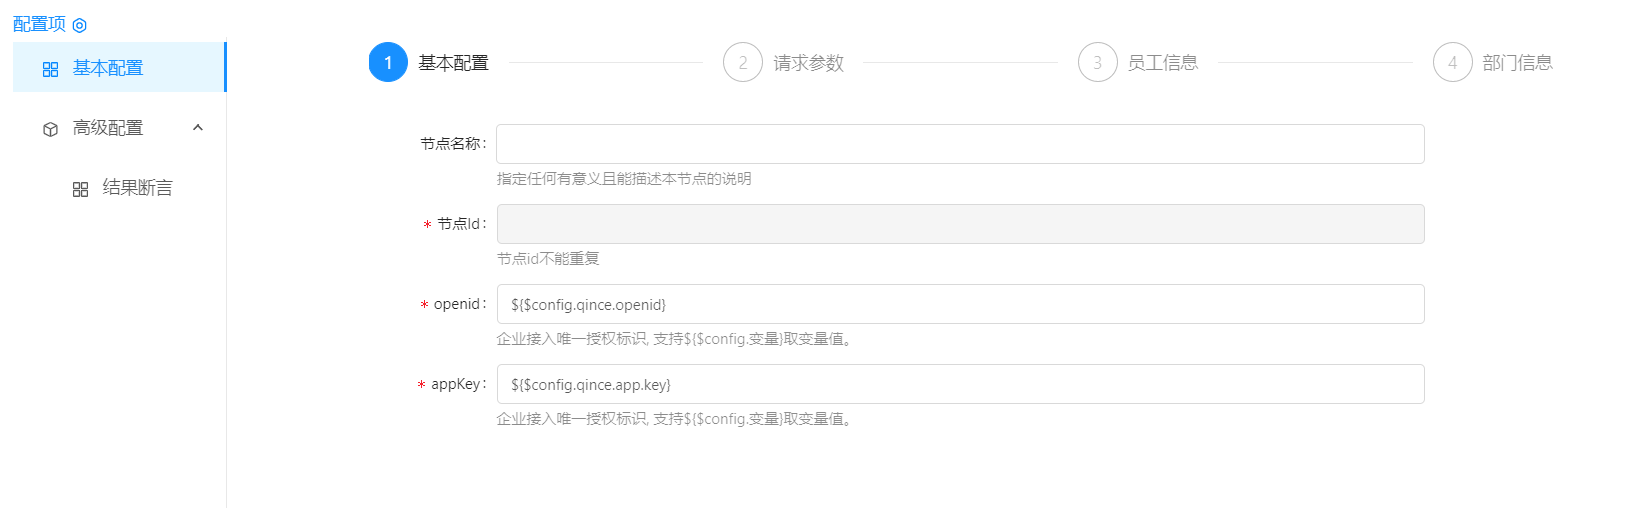Switch to the 部门信息 step label

(1517, 63)
